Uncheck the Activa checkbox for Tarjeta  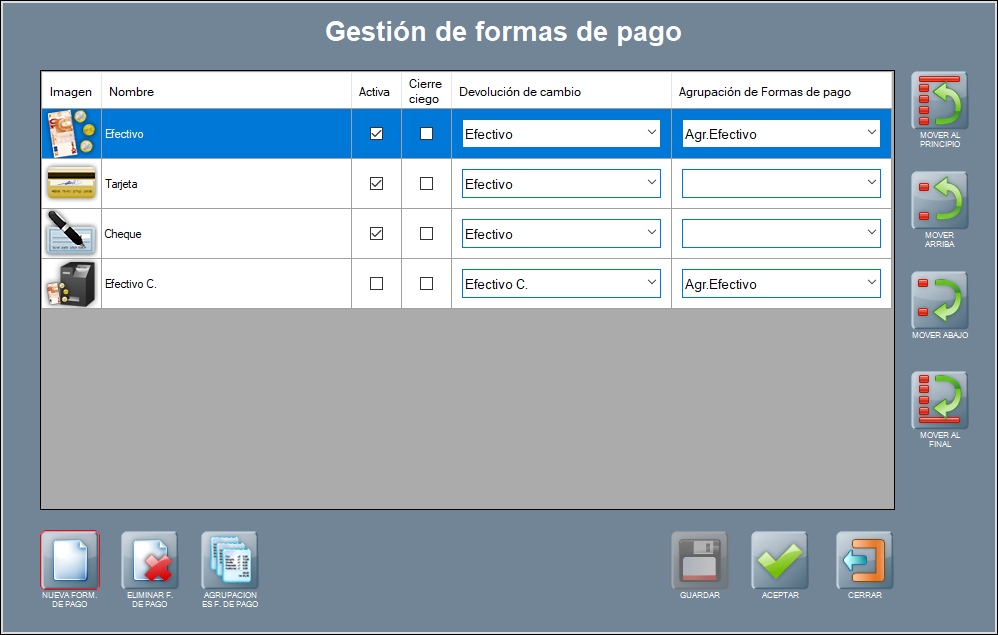point(376,184)
